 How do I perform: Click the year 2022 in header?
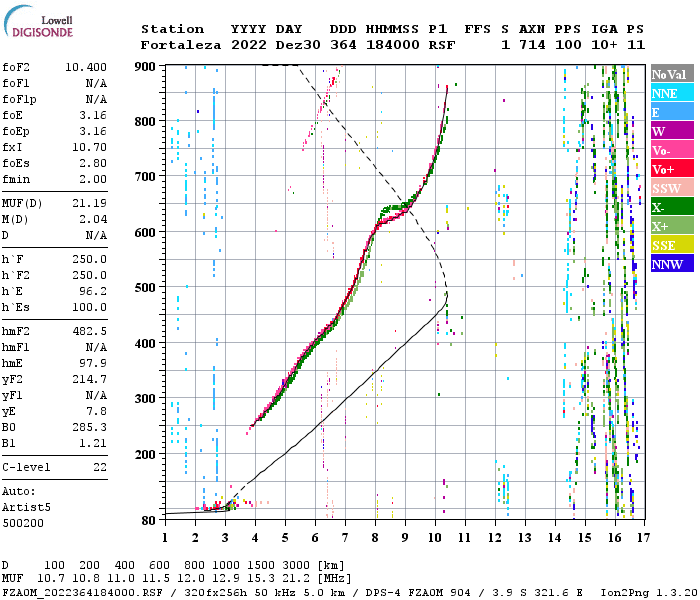[249, 45]
